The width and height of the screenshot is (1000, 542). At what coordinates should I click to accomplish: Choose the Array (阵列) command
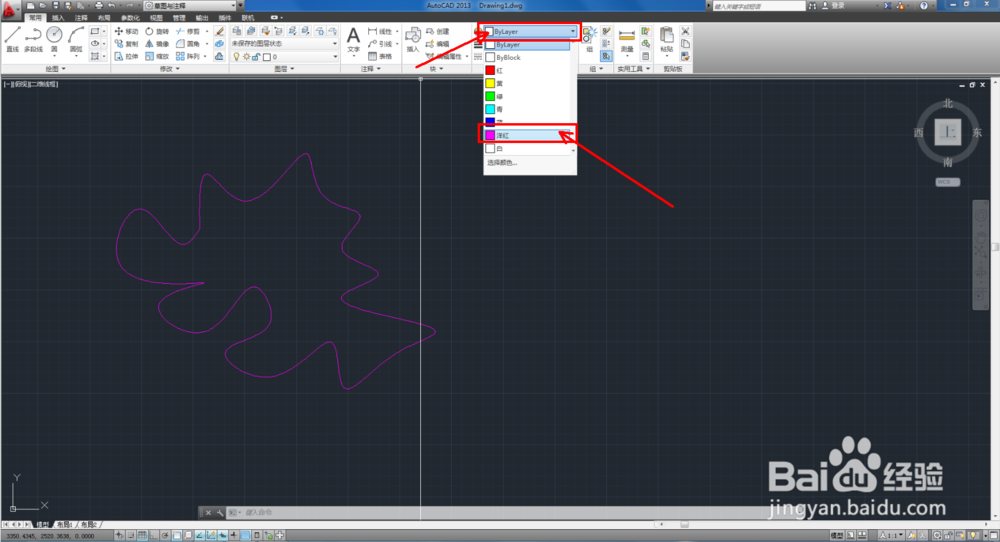pyautogui.click(x=188, y=56)
